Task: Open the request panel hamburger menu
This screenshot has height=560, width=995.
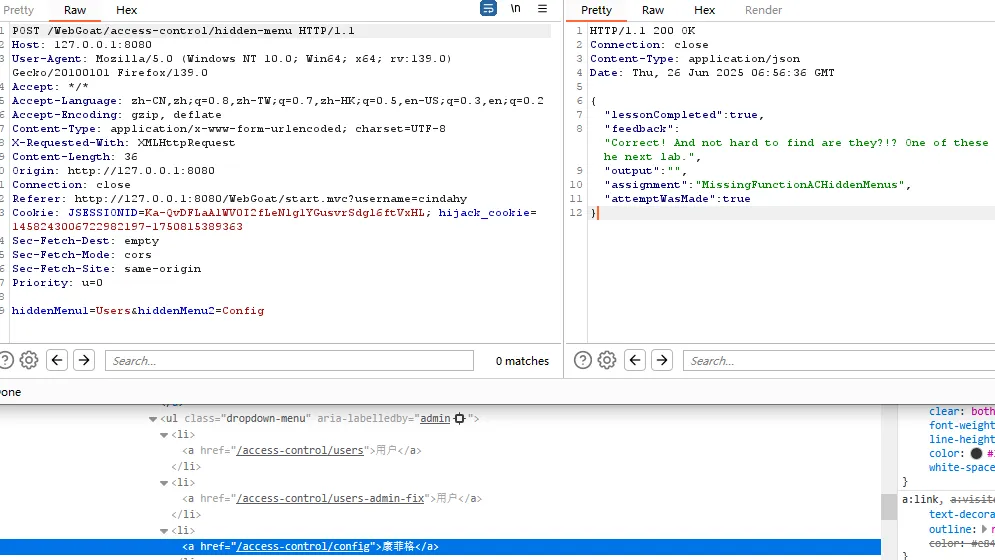Action: (x=543, y=9)
